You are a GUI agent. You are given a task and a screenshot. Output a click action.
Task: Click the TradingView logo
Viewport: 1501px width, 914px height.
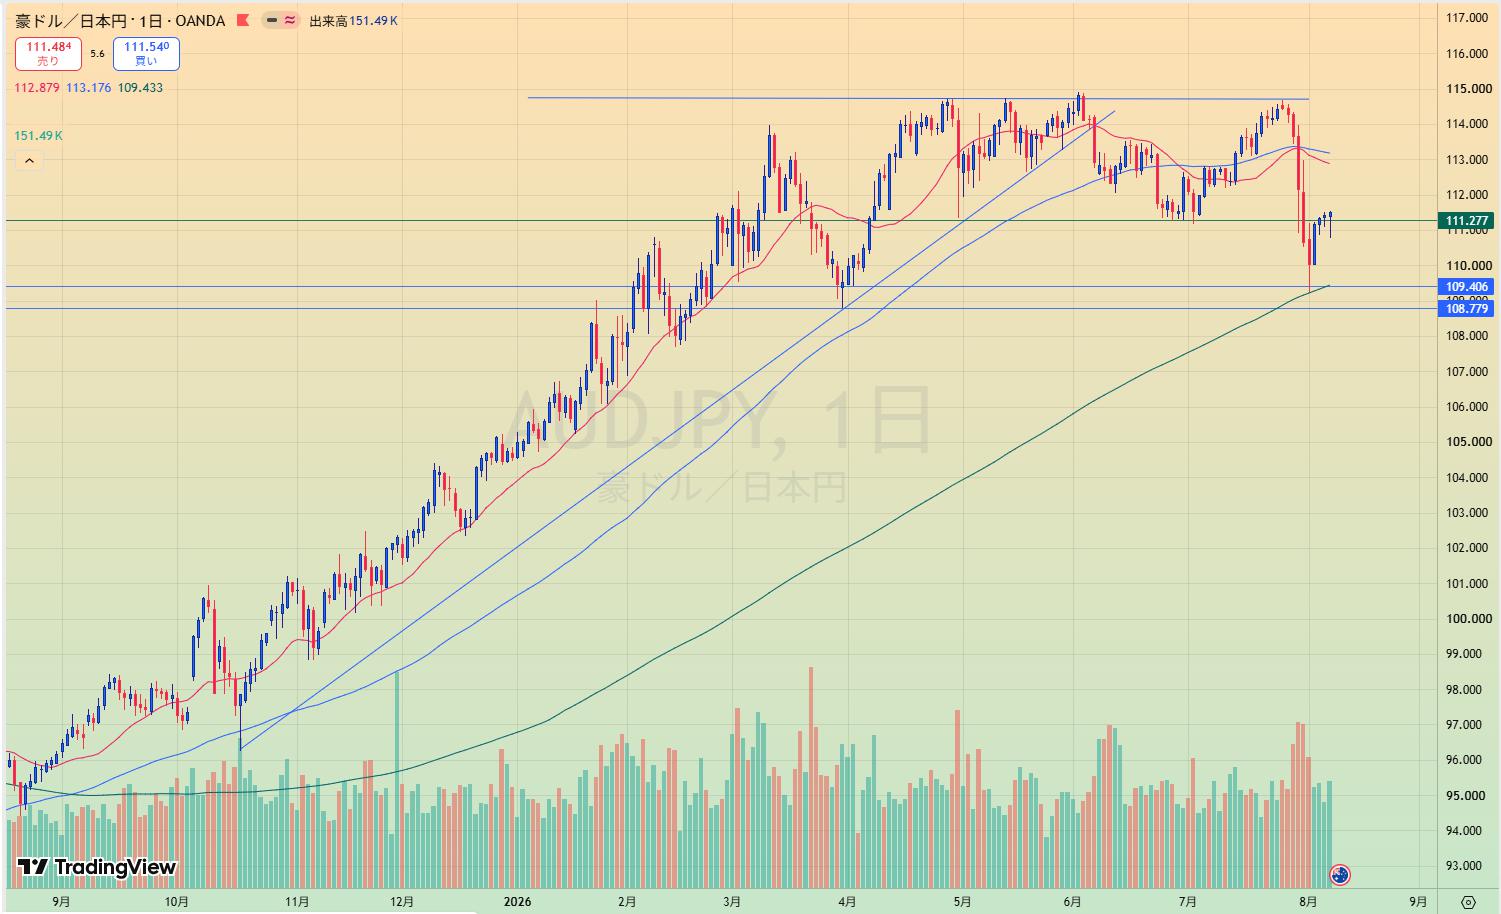tap(97, 867)
